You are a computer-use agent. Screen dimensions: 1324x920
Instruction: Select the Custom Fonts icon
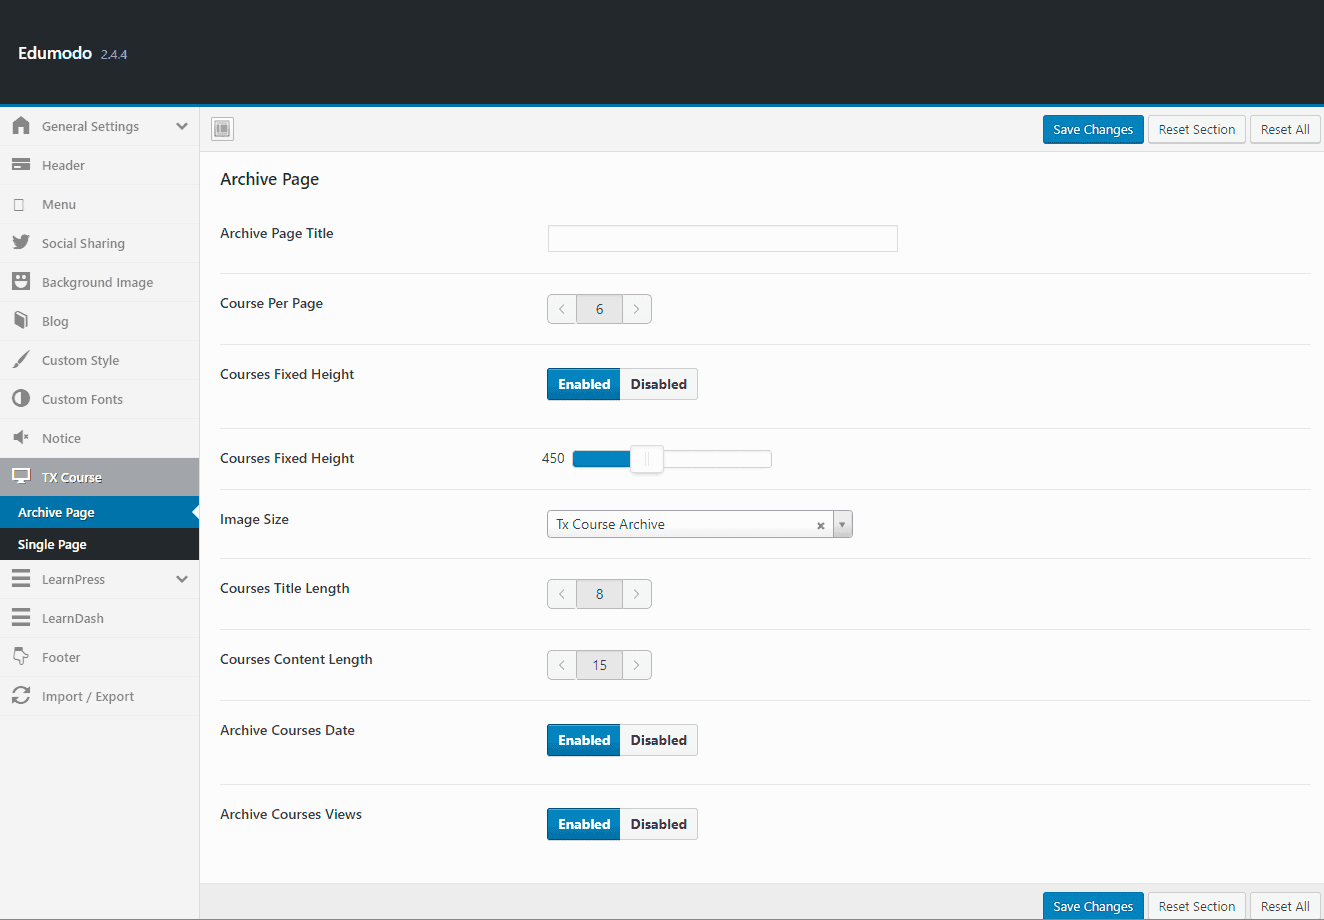tap(21, 399)
